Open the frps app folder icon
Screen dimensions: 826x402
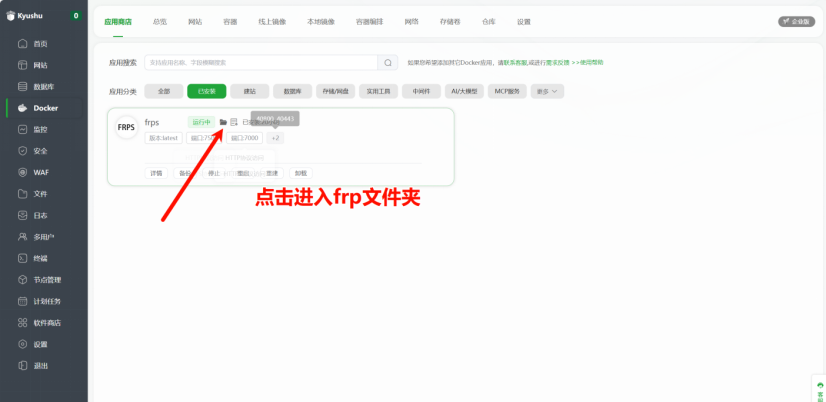tap(223, 122)
